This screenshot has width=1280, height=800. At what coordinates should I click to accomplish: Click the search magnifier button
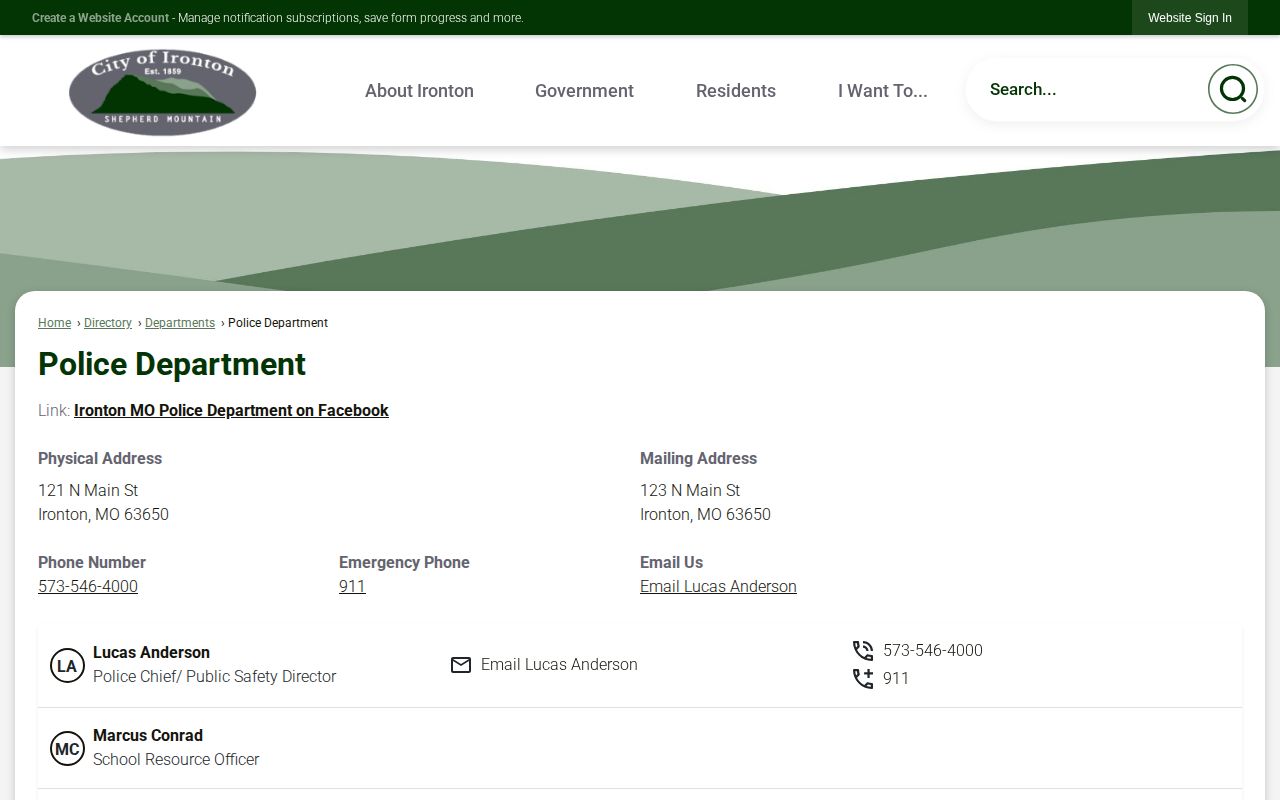(x=1232, y=89)
